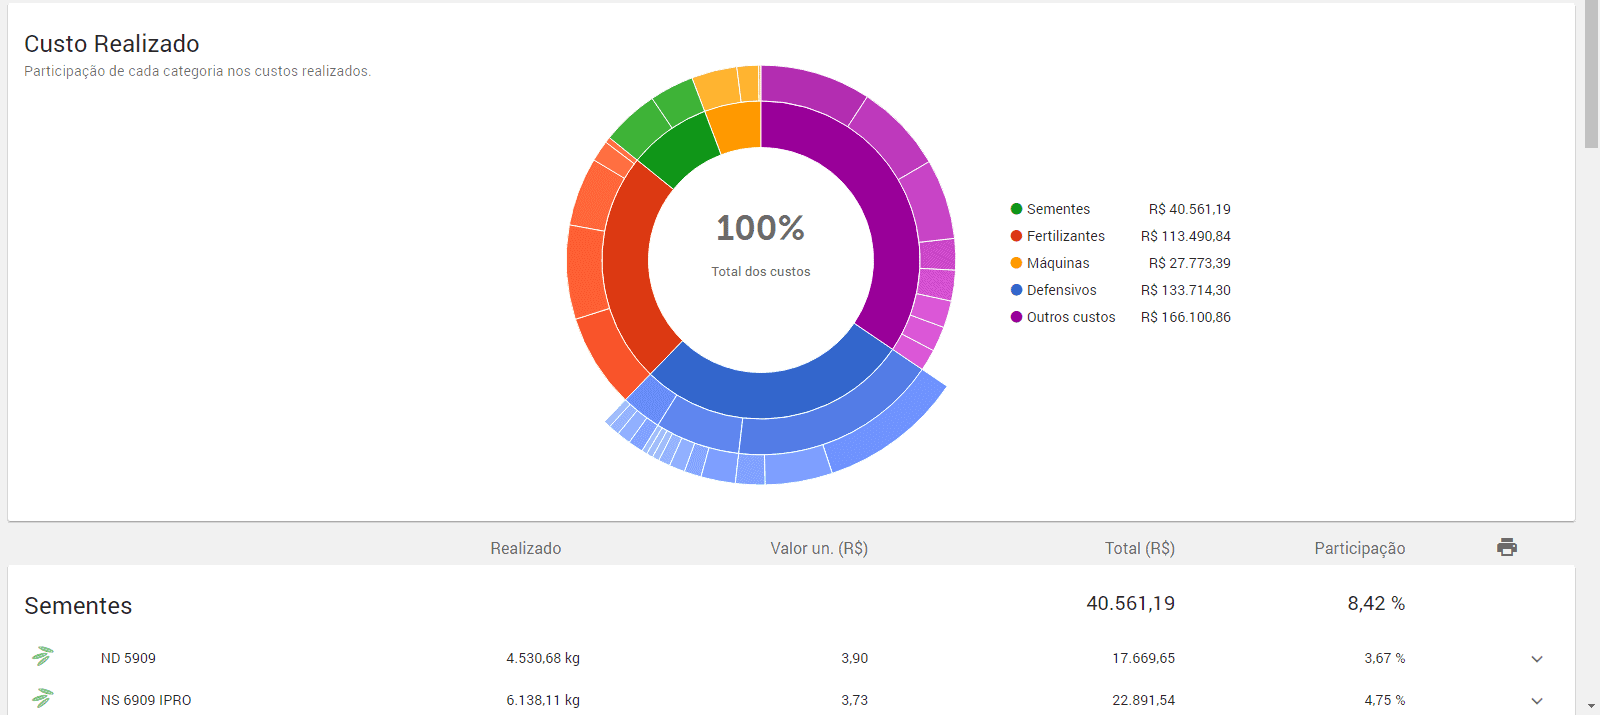Click the red Fertilizantes legend dot
1600x715 pixels.
point(1016,236)
